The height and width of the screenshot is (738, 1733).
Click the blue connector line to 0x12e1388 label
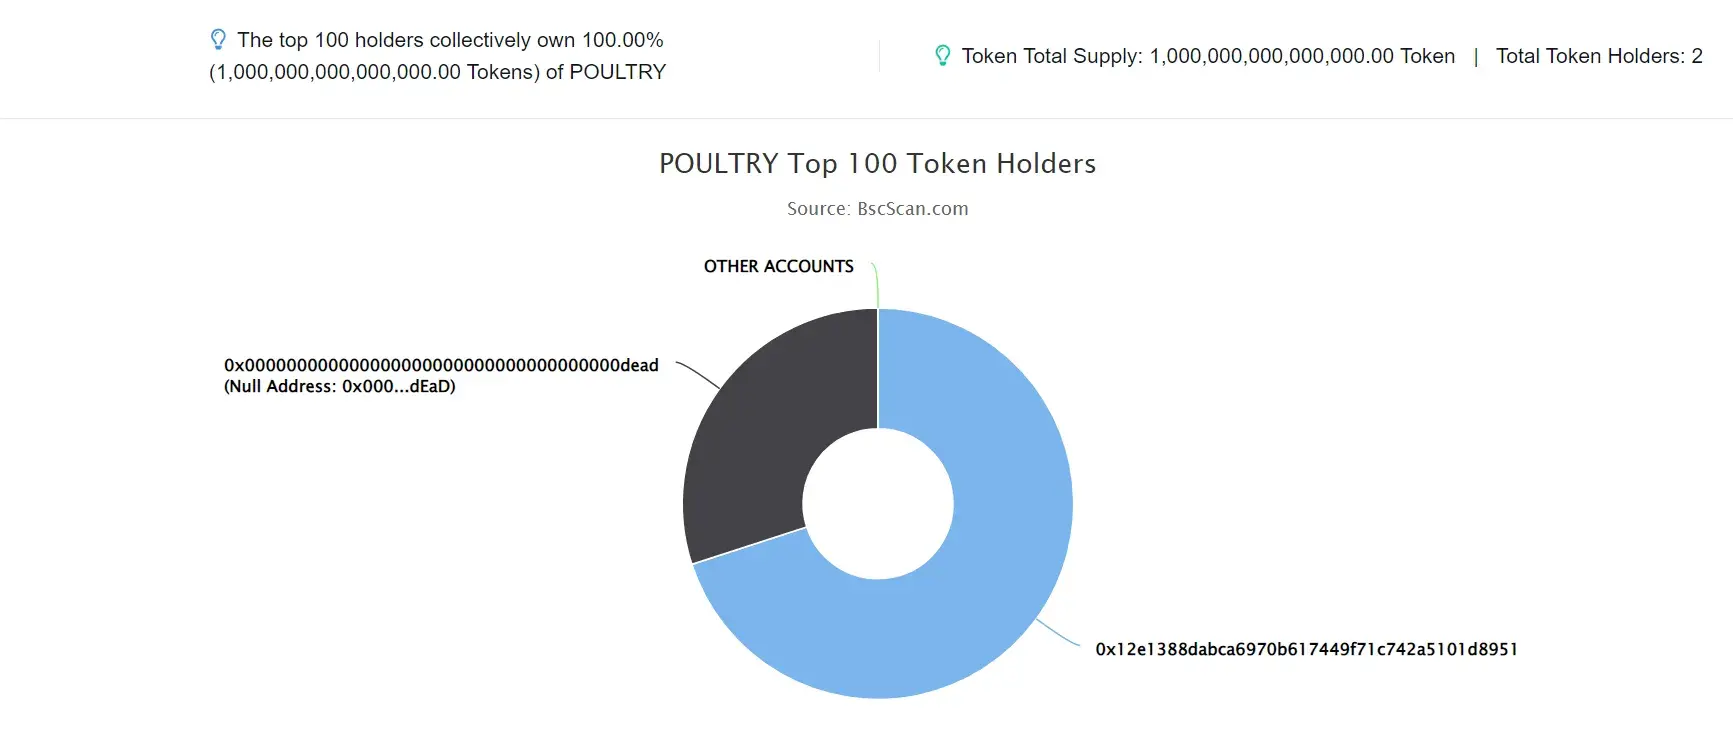point(1058,634)
